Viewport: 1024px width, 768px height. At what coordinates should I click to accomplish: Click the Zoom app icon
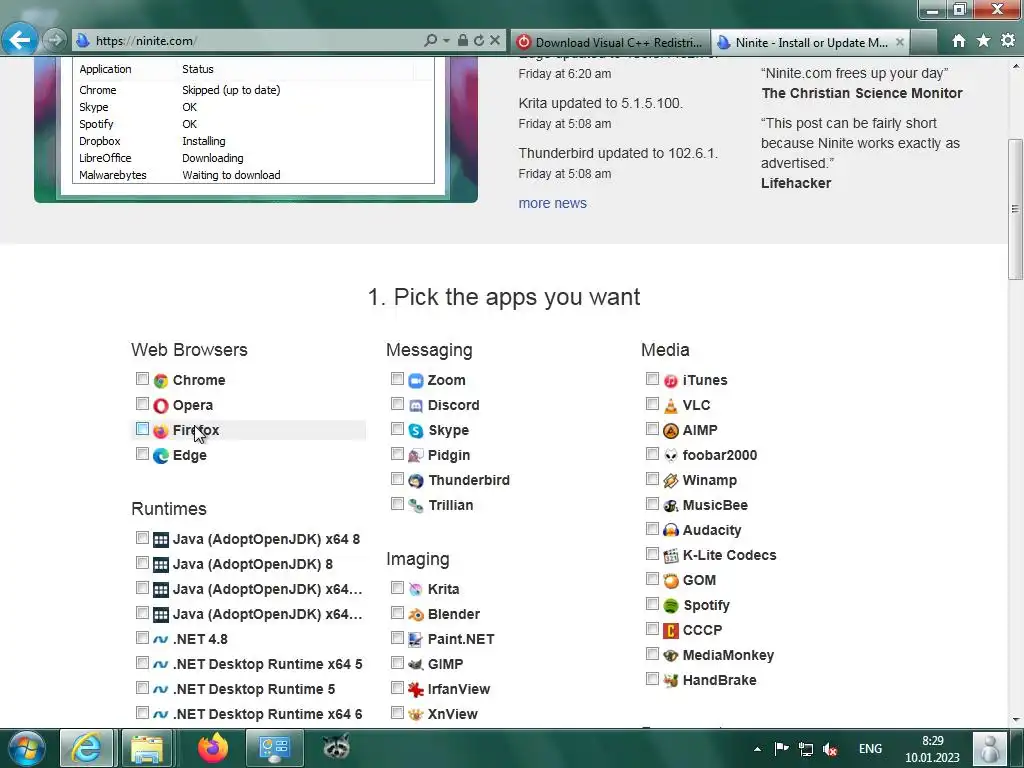pos(416,380)
